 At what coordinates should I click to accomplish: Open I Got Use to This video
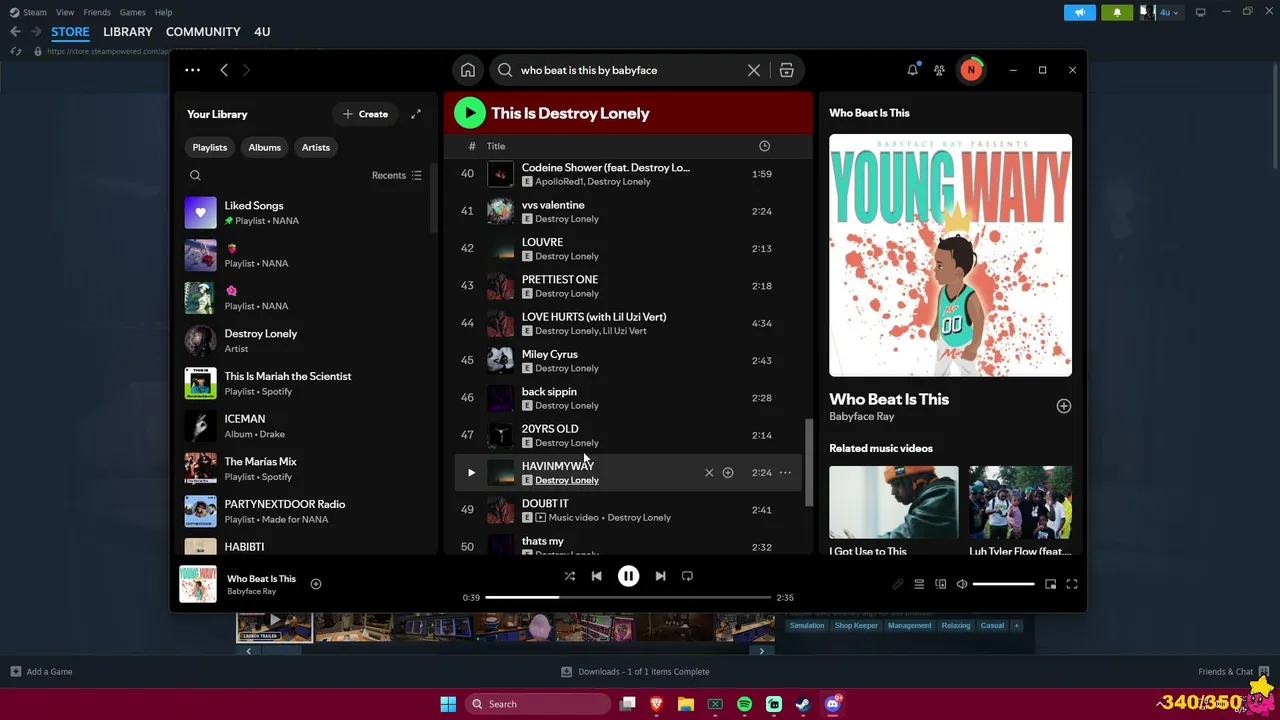coord(893,510)
